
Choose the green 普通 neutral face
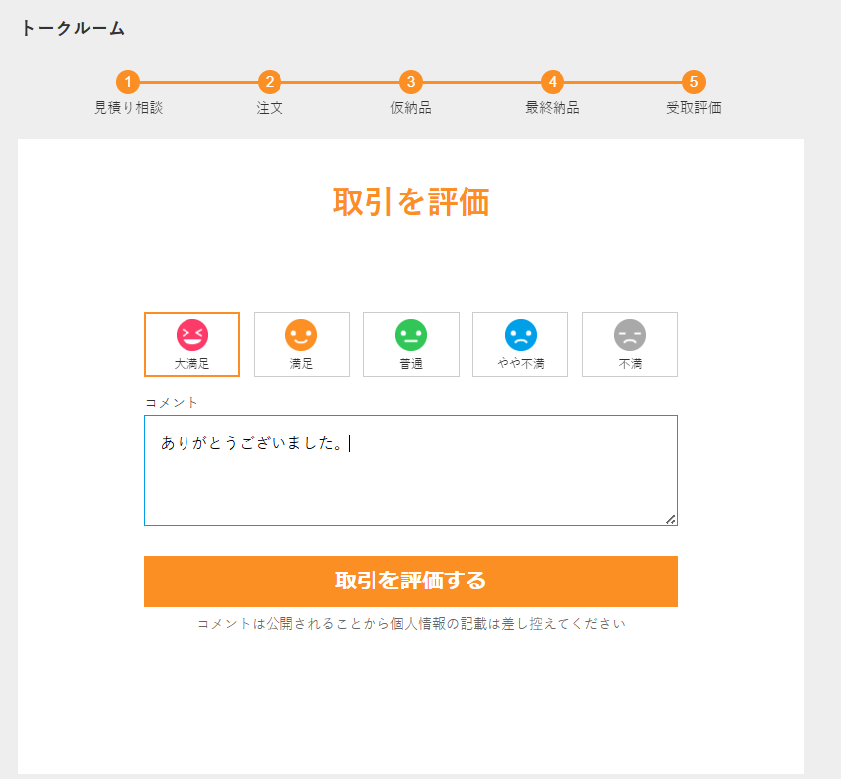[411, 334]
